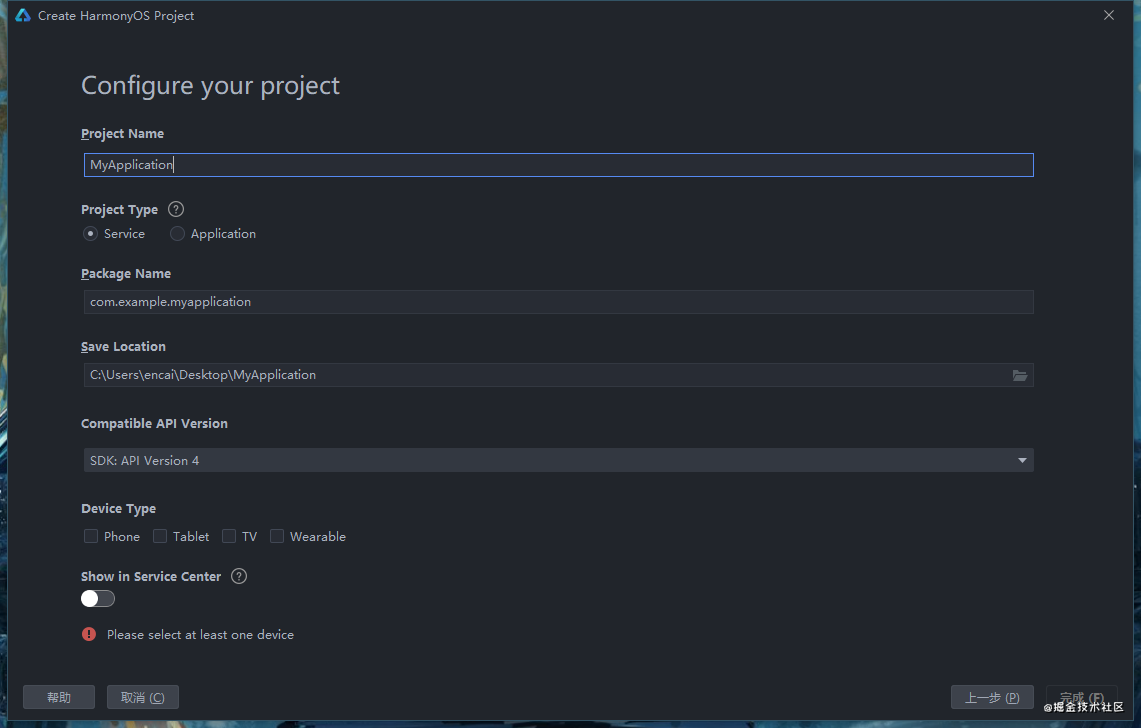The height and width of the screenshot is (728, 1141).
Task: Click the 'Show in Service Center' label
Action: (151, 577)
